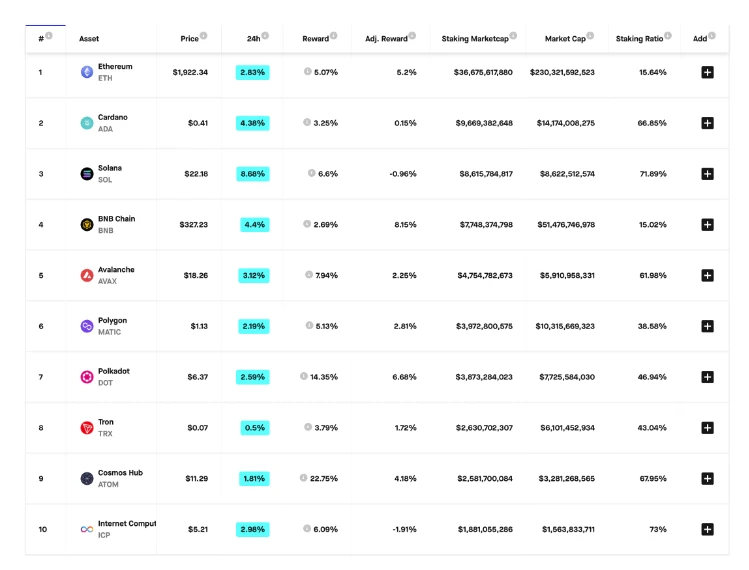The width and height of the screenshot is (749, 570).
Task: Click Solana's 8.68% 24h change badge
Action: coord(253,174)
